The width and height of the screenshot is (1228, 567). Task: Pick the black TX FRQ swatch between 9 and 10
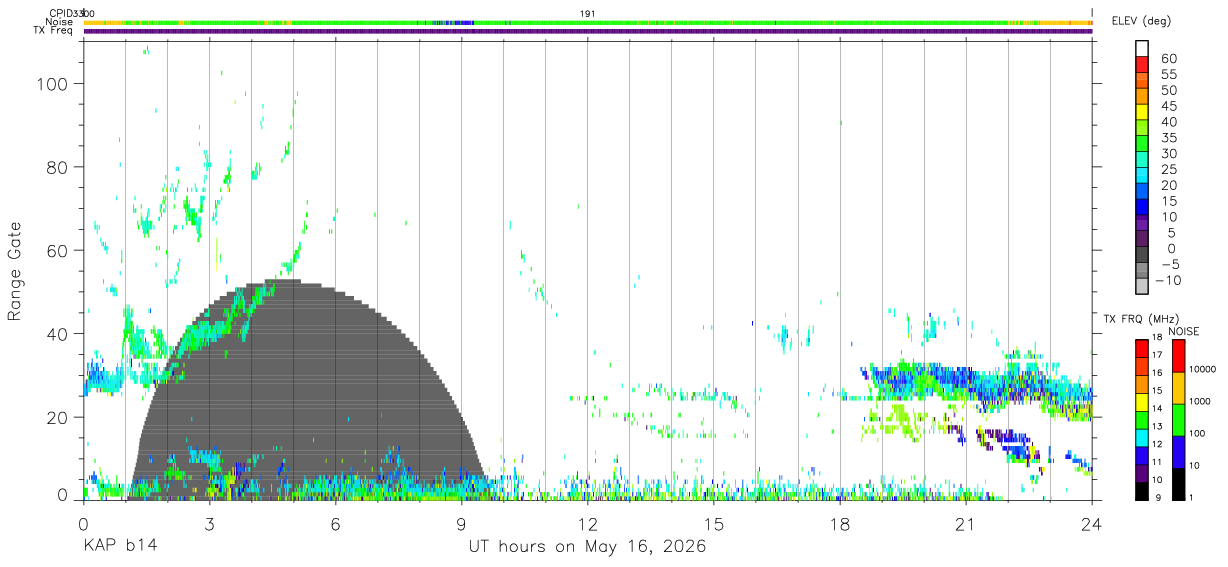(1142, 490)
